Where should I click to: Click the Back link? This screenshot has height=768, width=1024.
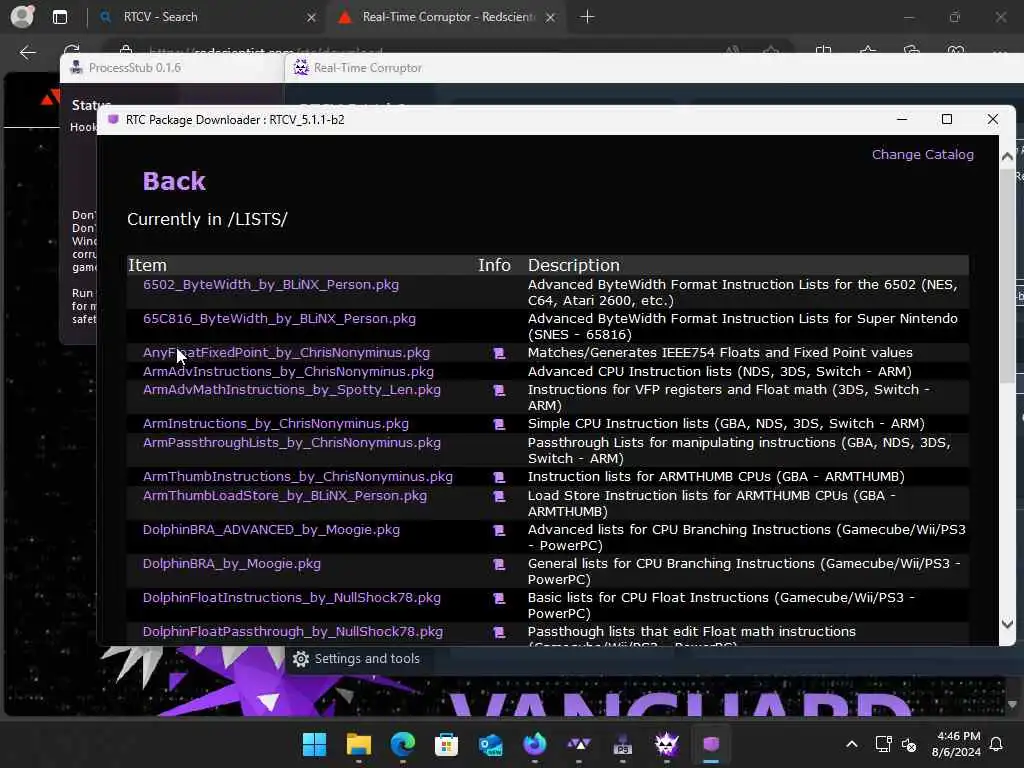pos(174,181)
